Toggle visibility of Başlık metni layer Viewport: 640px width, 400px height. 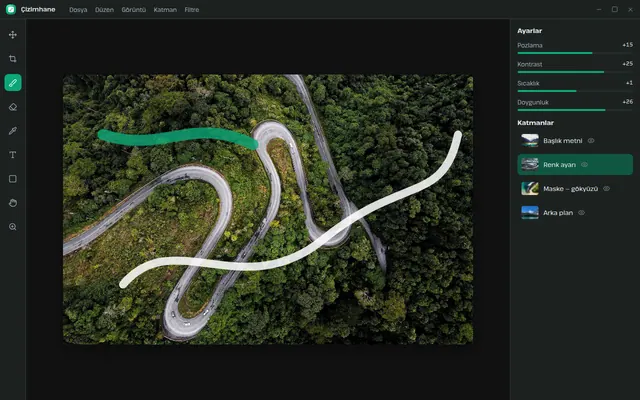point(591,141)
